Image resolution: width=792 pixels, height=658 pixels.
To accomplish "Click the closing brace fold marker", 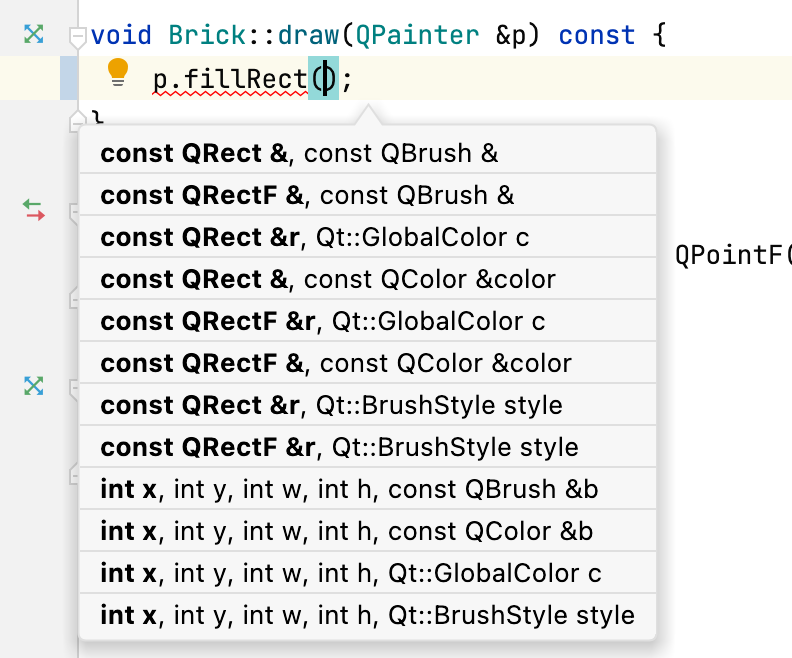I will pos(76,120).
